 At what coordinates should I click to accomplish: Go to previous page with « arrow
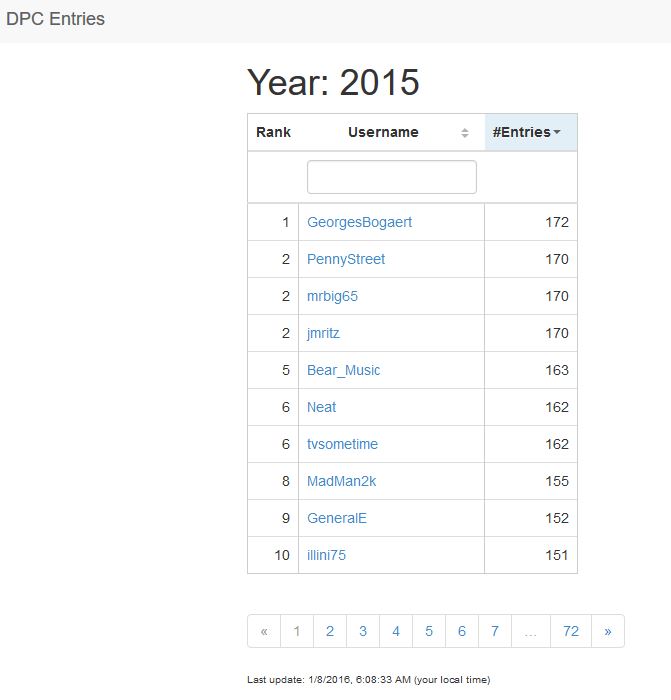click(x=264, y=631)
